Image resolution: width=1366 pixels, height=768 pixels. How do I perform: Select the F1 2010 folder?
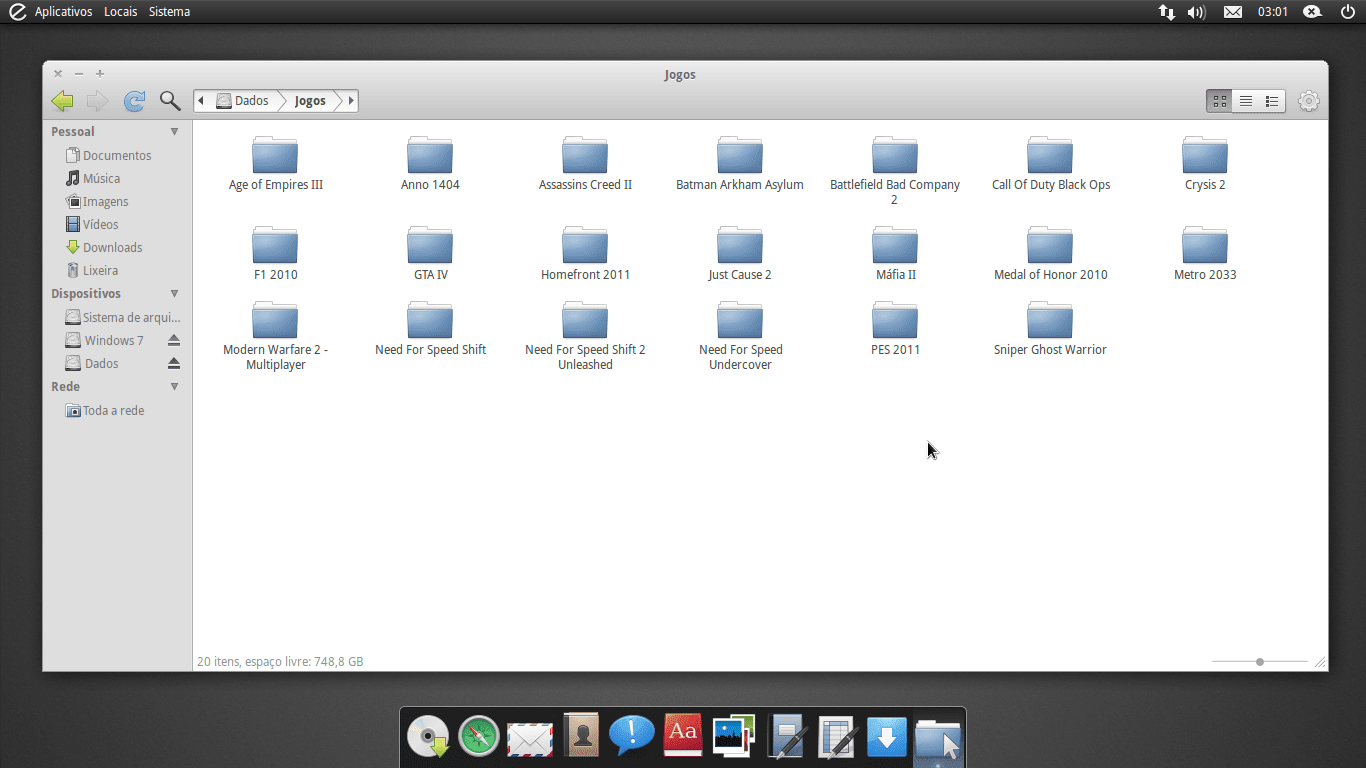point(275,254)
